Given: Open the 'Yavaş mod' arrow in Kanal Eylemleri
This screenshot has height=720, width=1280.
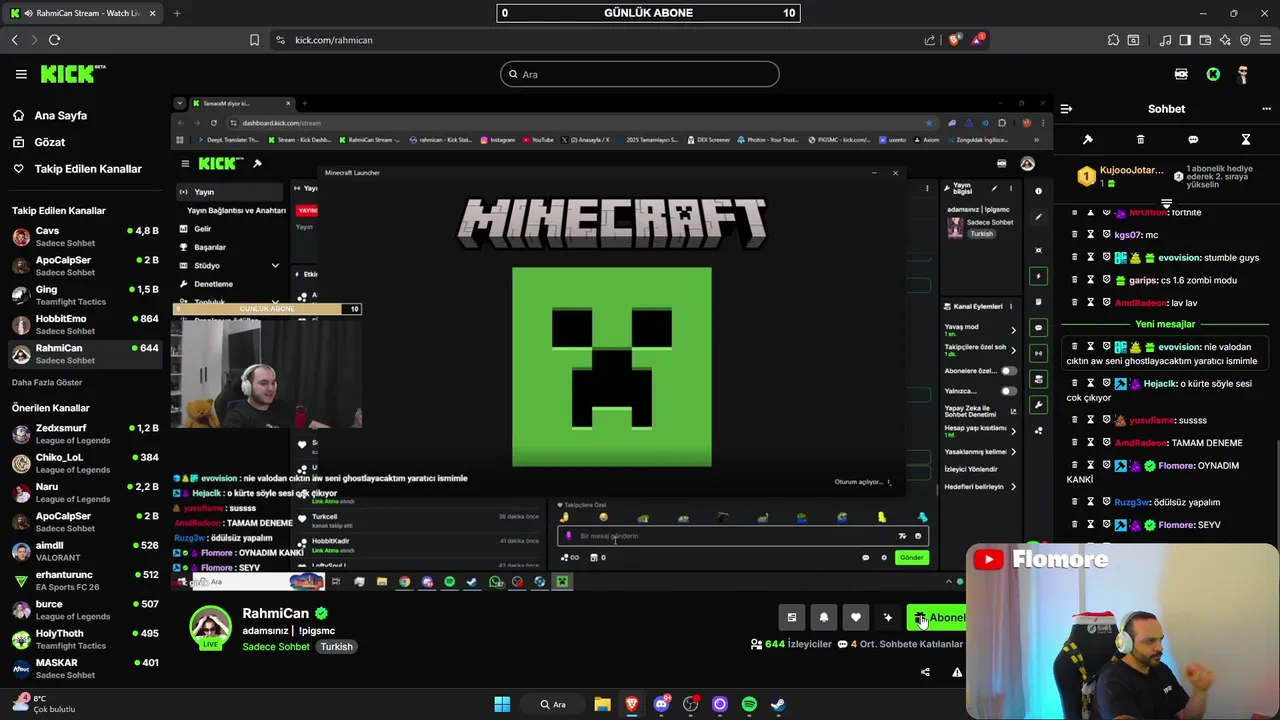Looking at the screenshot, I should coord(1013,330).
